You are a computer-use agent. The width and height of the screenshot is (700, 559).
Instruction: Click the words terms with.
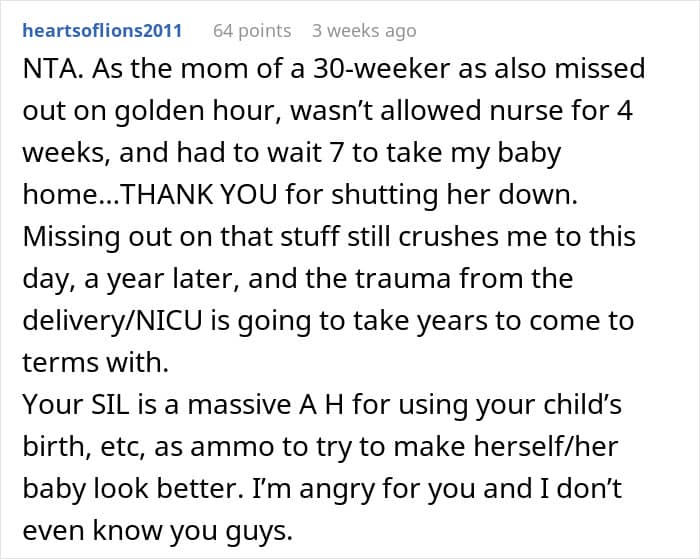click(x=95, y=363)
